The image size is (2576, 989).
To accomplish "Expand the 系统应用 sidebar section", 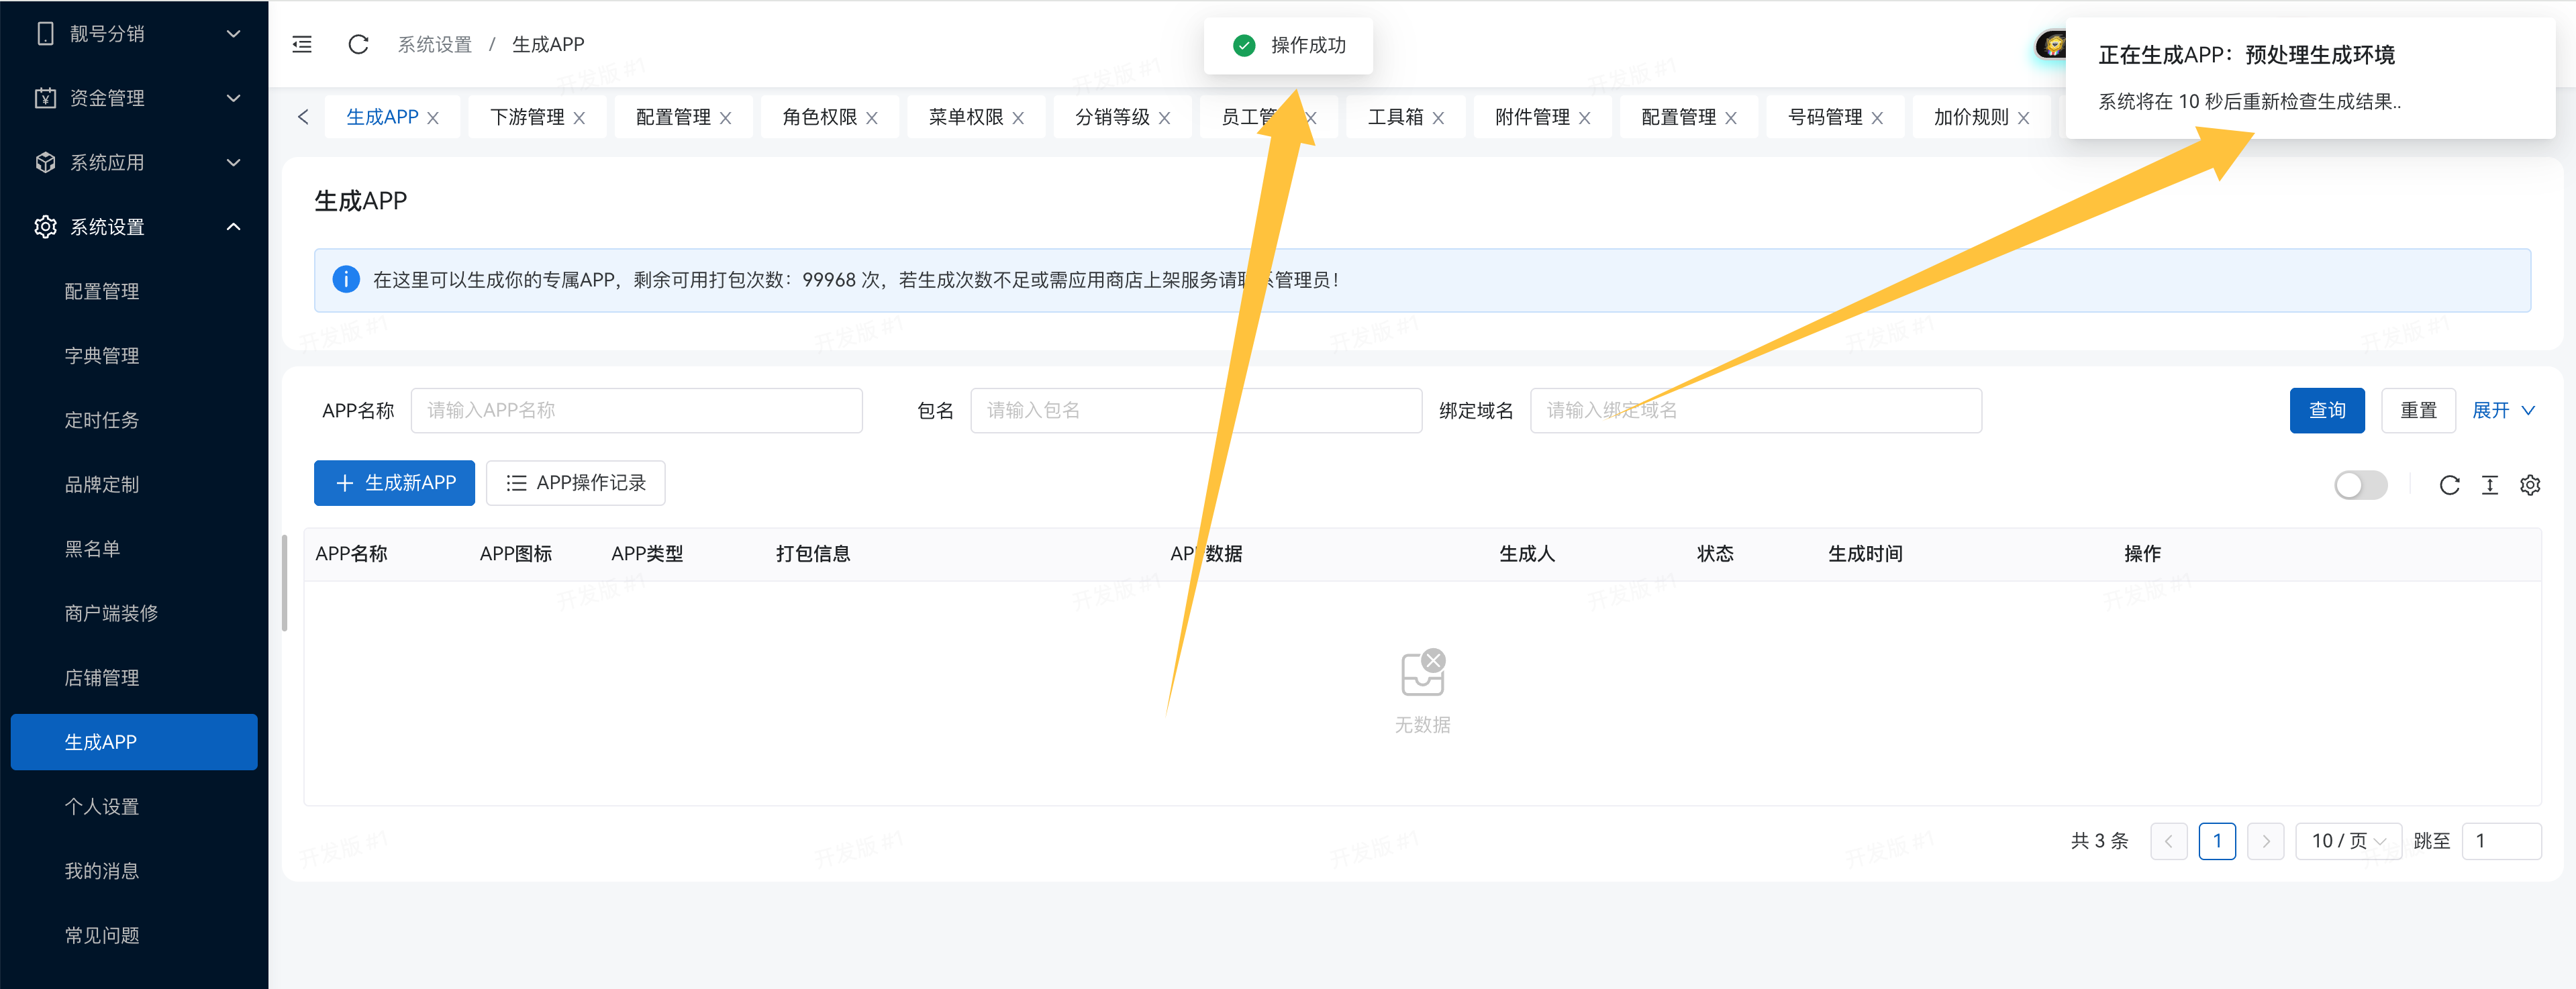I will pyautogui.click(x=233, y=162).
